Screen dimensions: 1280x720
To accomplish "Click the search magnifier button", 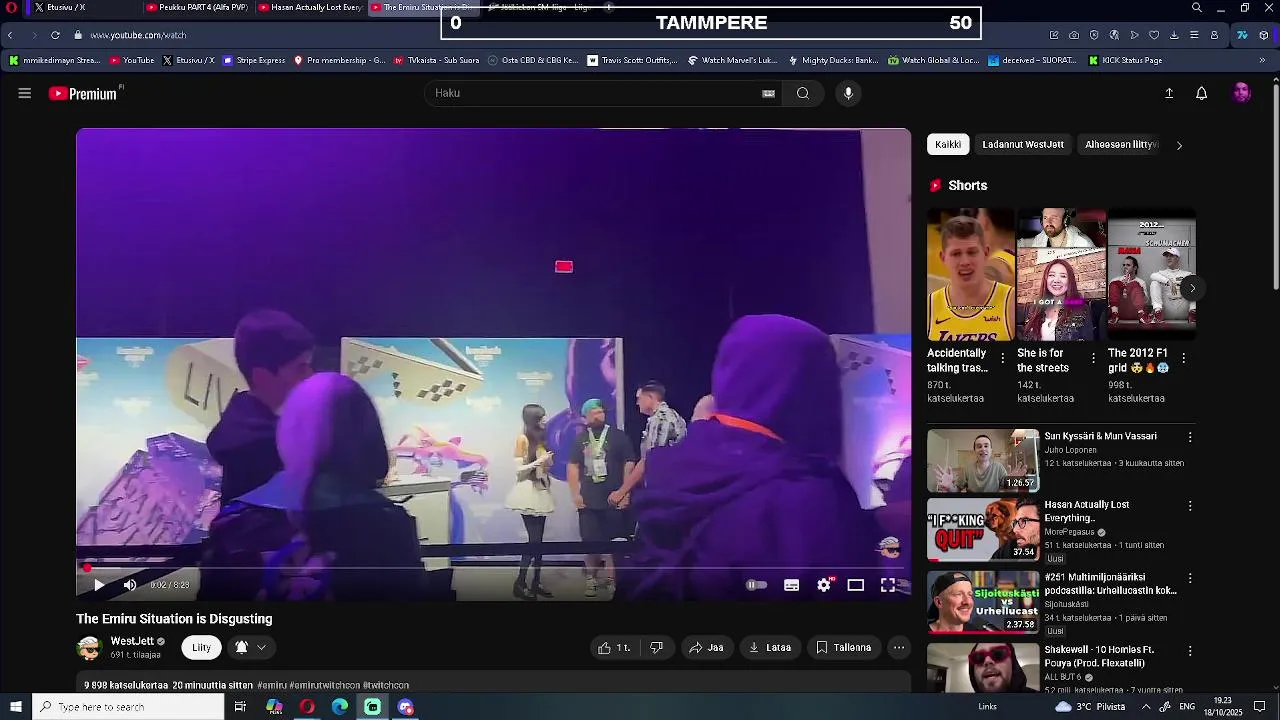I will 803,93.
